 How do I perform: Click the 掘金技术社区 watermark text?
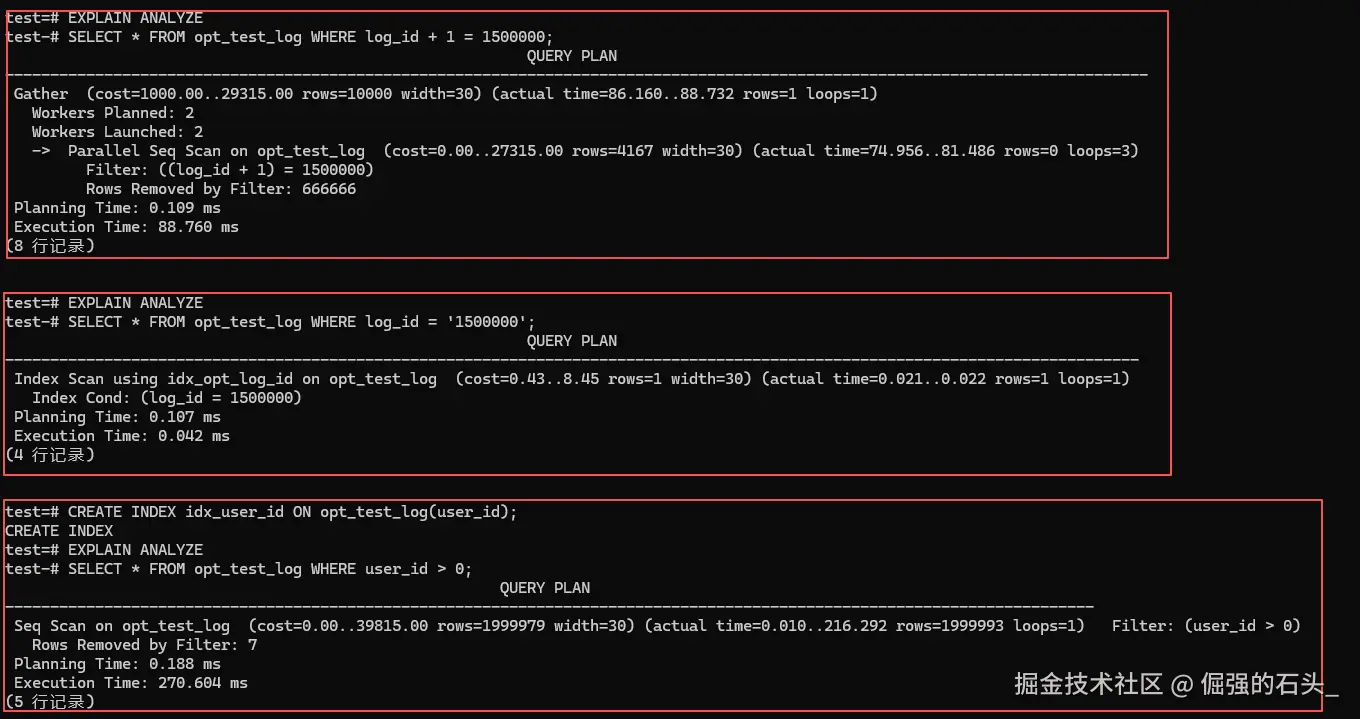click(x=1088, y=684)
